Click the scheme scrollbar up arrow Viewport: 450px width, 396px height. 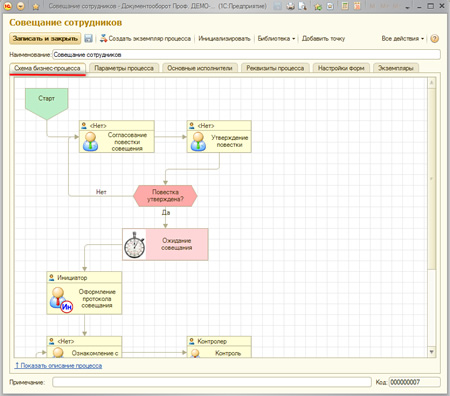432,82
